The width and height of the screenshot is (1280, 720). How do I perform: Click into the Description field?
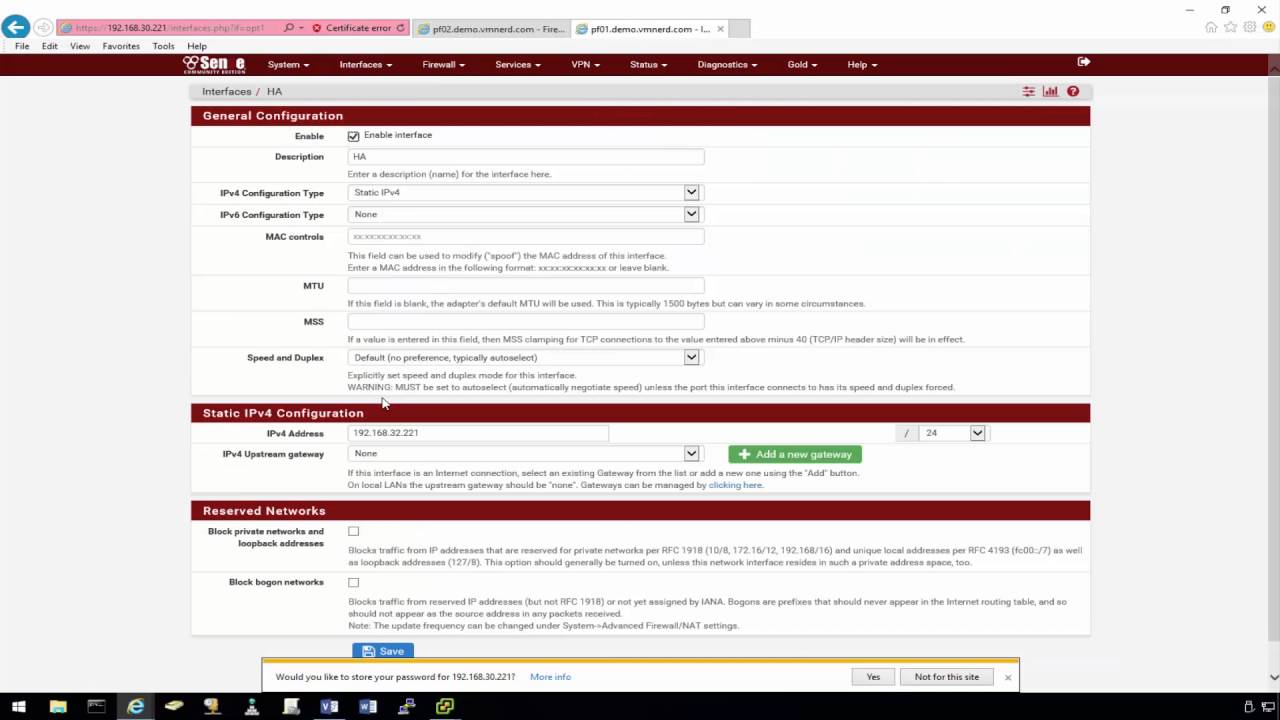526,157
